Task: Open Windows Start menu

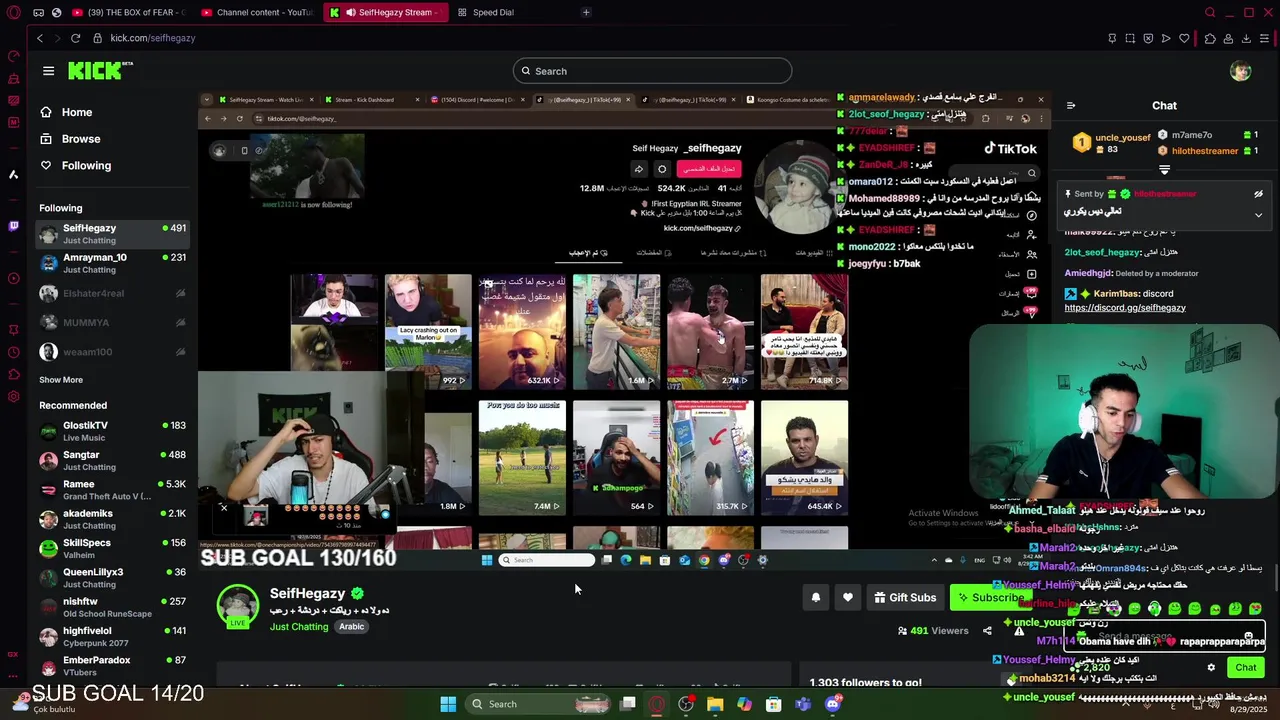Action: tap(448, 704)
